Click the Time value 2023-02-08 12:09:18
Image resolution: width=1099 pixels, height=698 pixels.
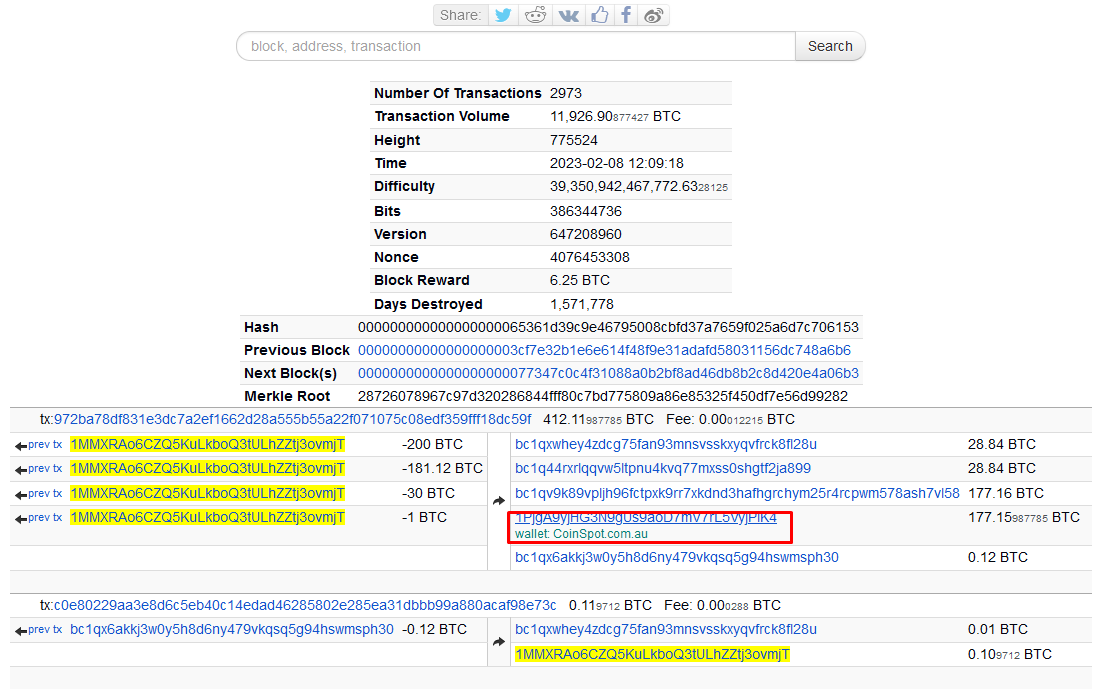[x=617, y=163]
